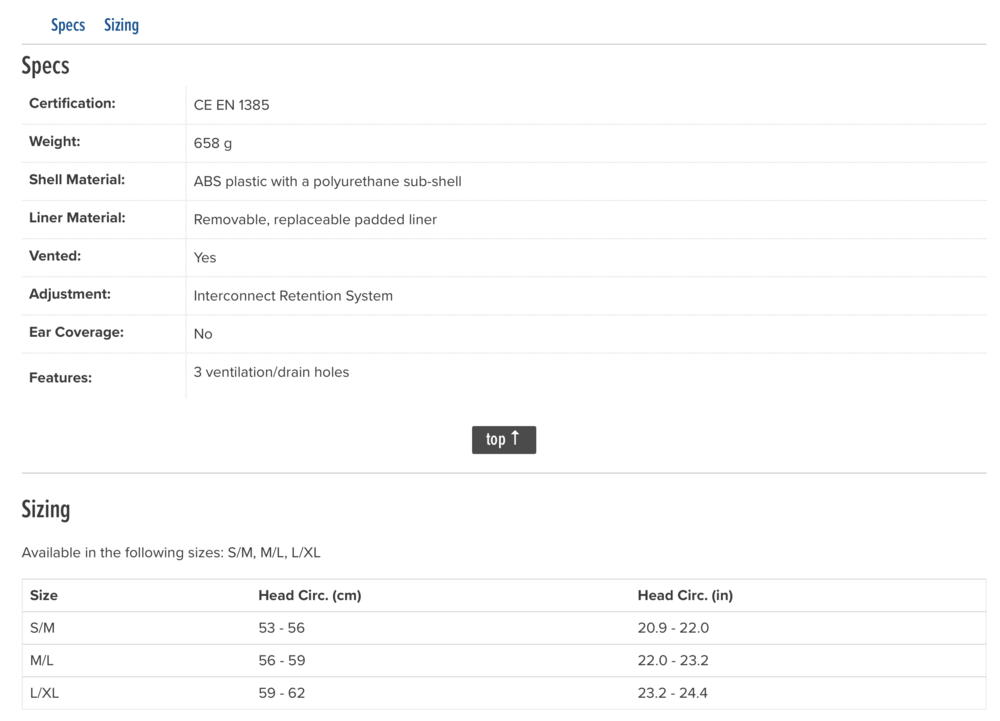Click the 3 ventilation/drain holes feature

(x=272, y=372)
